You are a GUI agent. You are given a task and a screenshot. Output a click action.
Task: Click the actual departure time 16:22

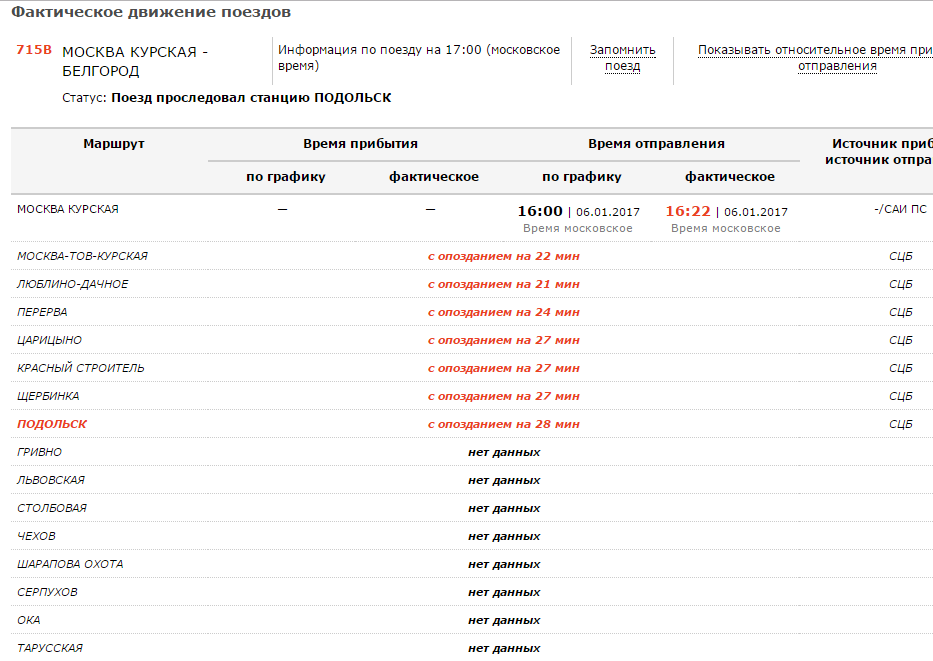(x=686, y=211)
